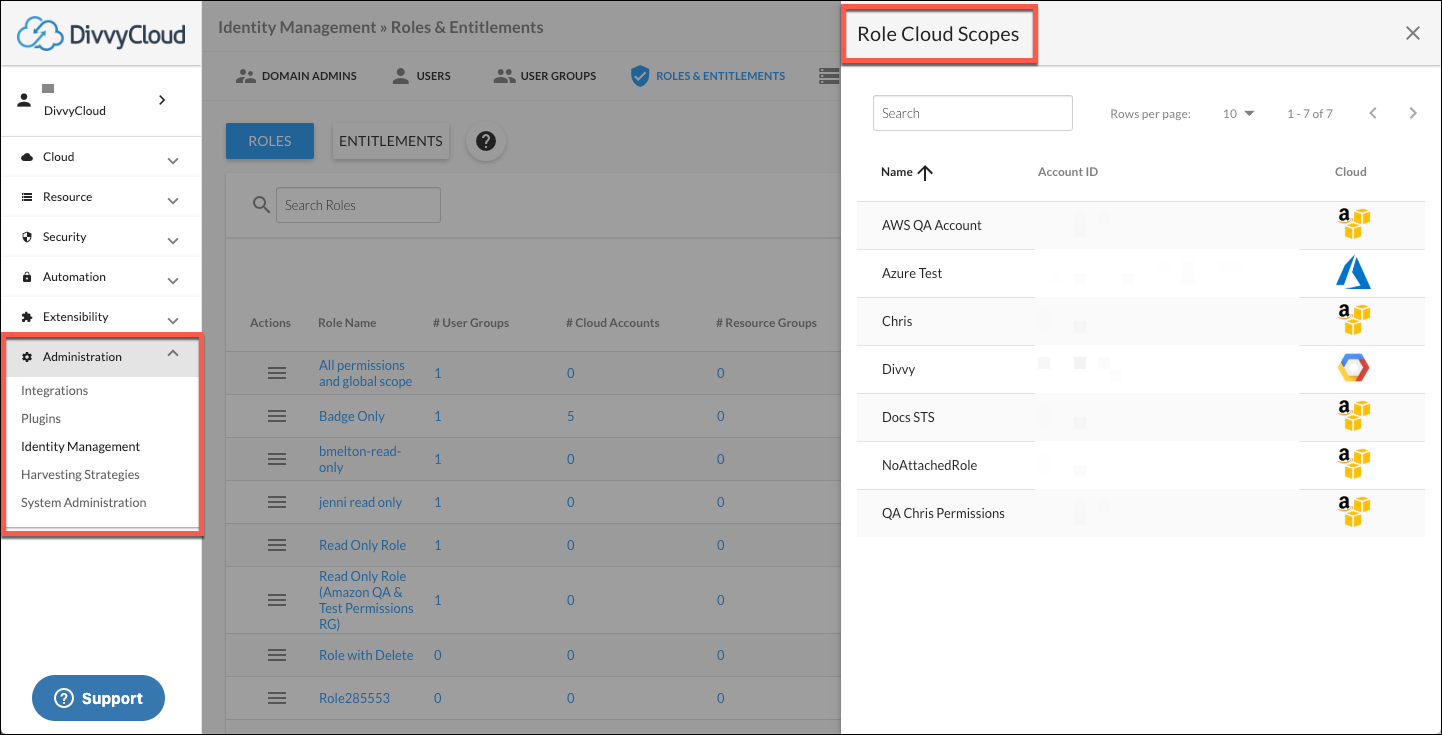The width and height of the screenshot is (1442, 735).
Task: Click the AWS icon in Docs STS row
Action: point(1354,416)
